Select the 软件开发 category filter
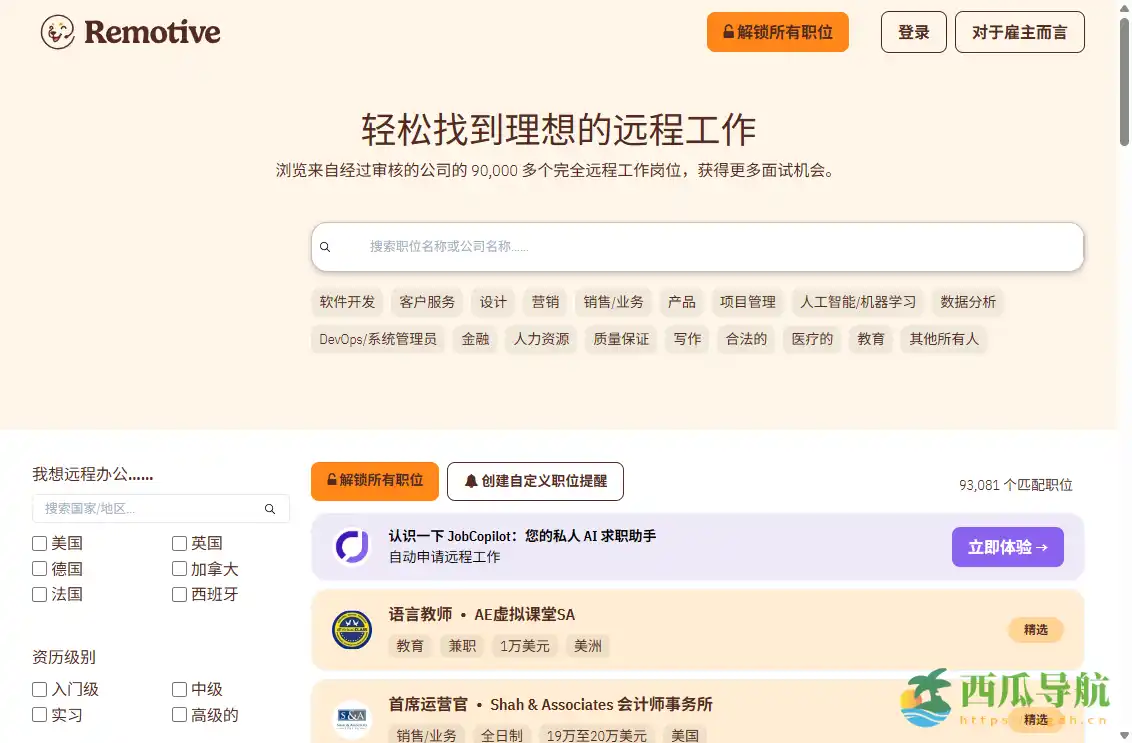The width and height of the screenshot is (1132, 743). click(x=347, y=302)
